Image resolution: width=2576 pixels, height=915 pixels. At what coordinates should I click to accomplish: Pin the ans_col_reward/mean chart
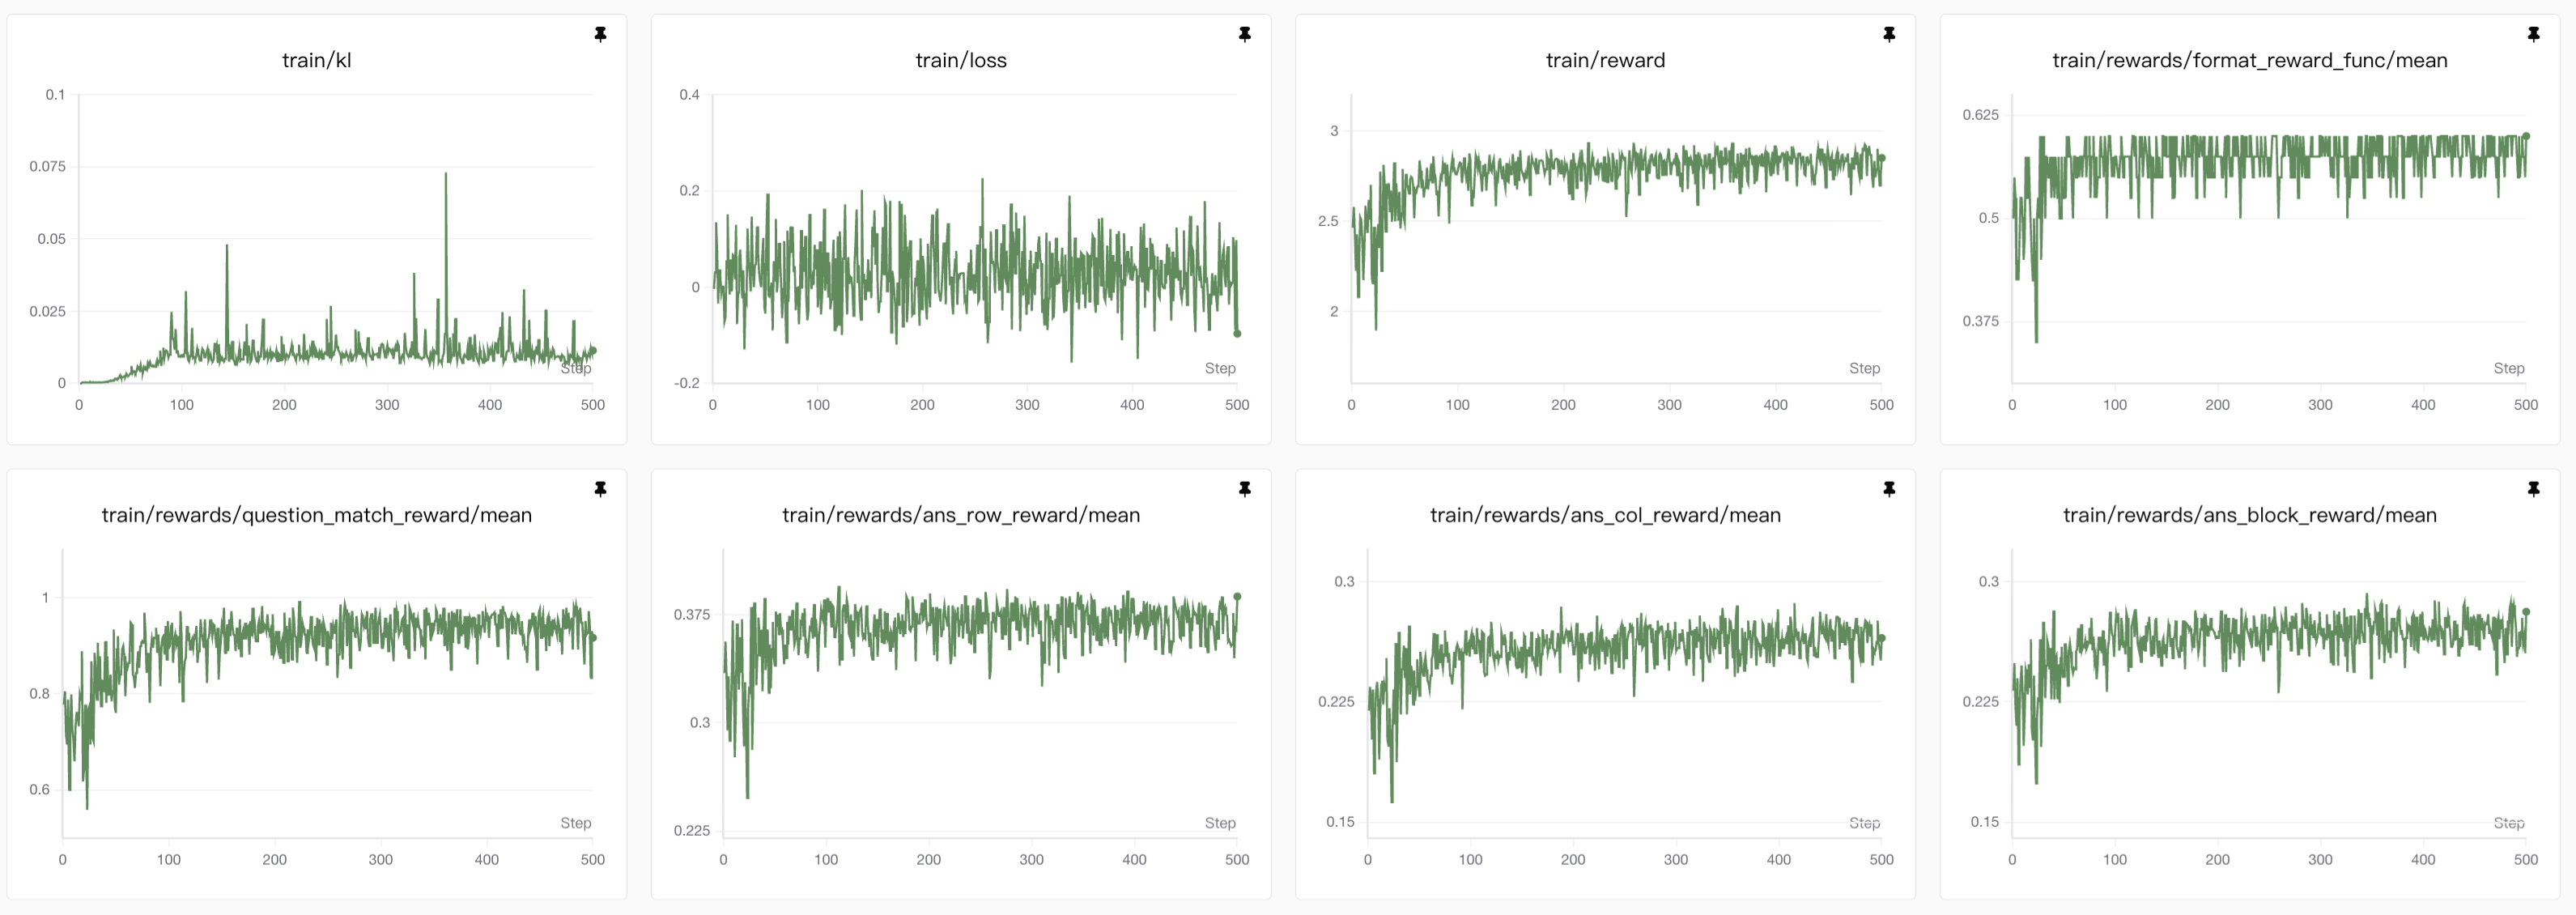pyautogui.click(x=1888, y=489)
